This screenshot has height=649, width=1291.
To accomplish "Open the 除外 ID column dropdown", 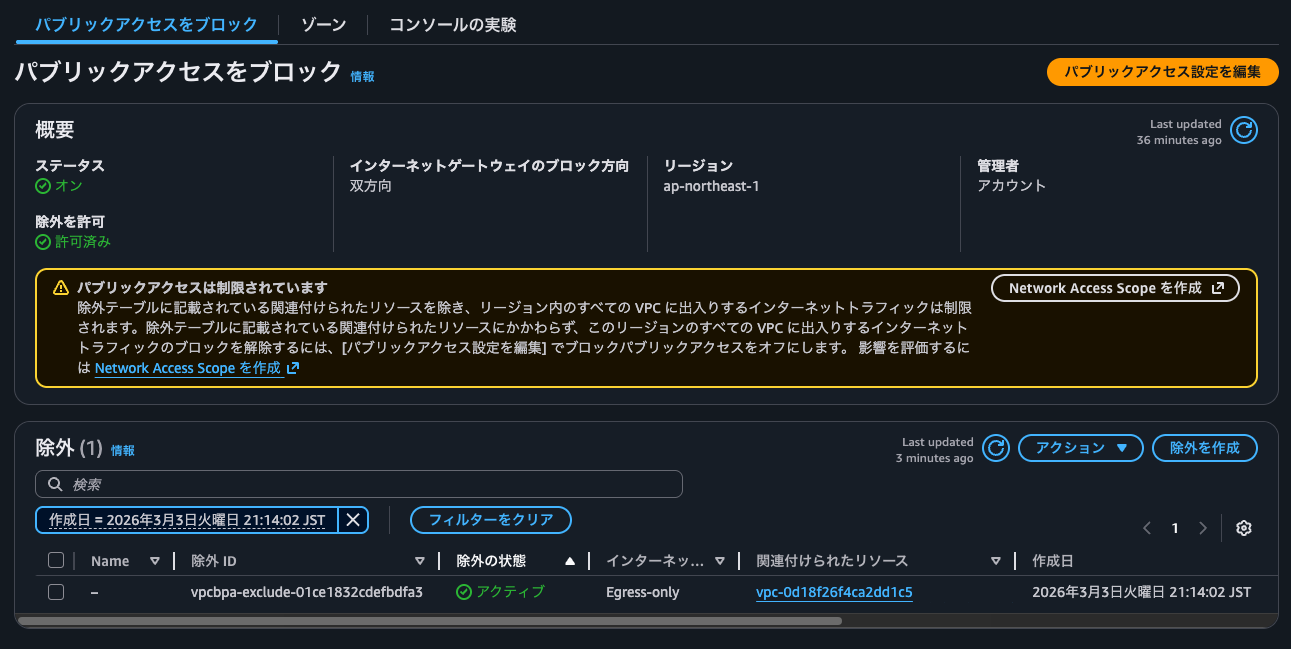I will click(420, 560).
